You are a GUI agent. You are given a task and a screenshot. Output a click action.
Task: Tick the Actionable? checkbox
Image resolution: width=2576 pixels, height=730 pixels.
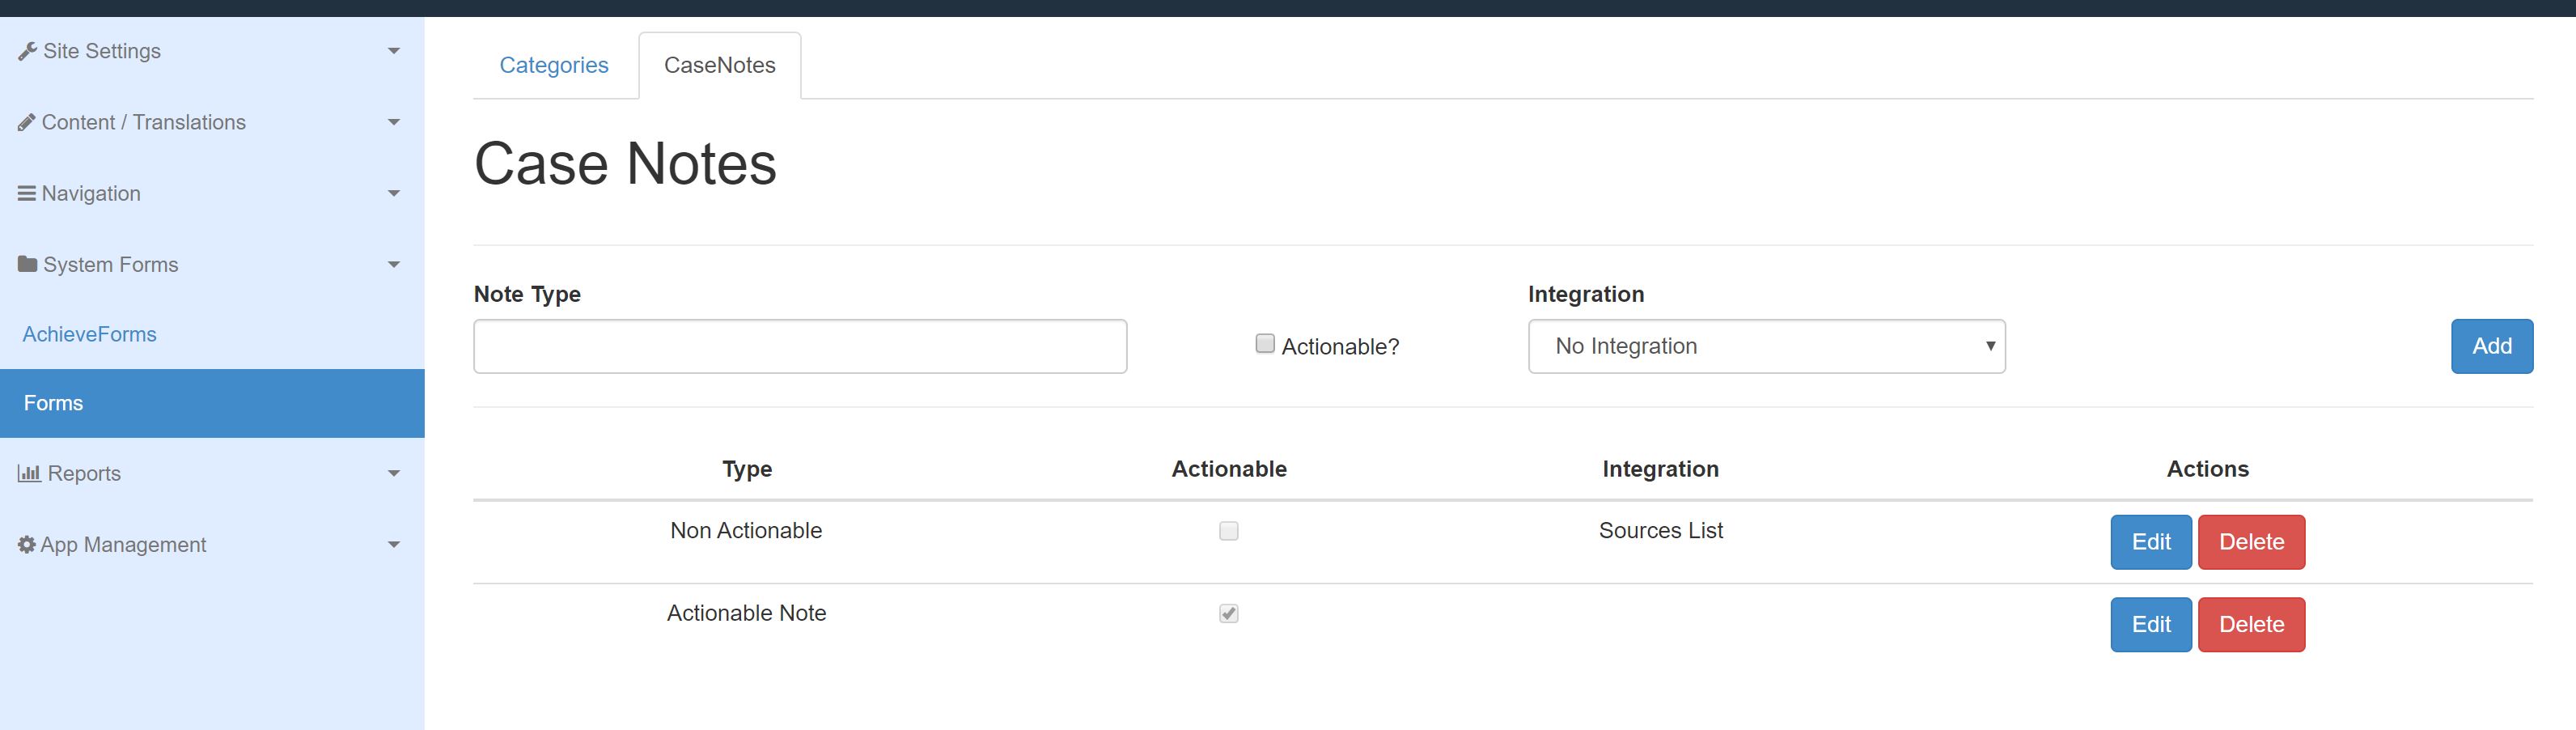[1265, 344]
